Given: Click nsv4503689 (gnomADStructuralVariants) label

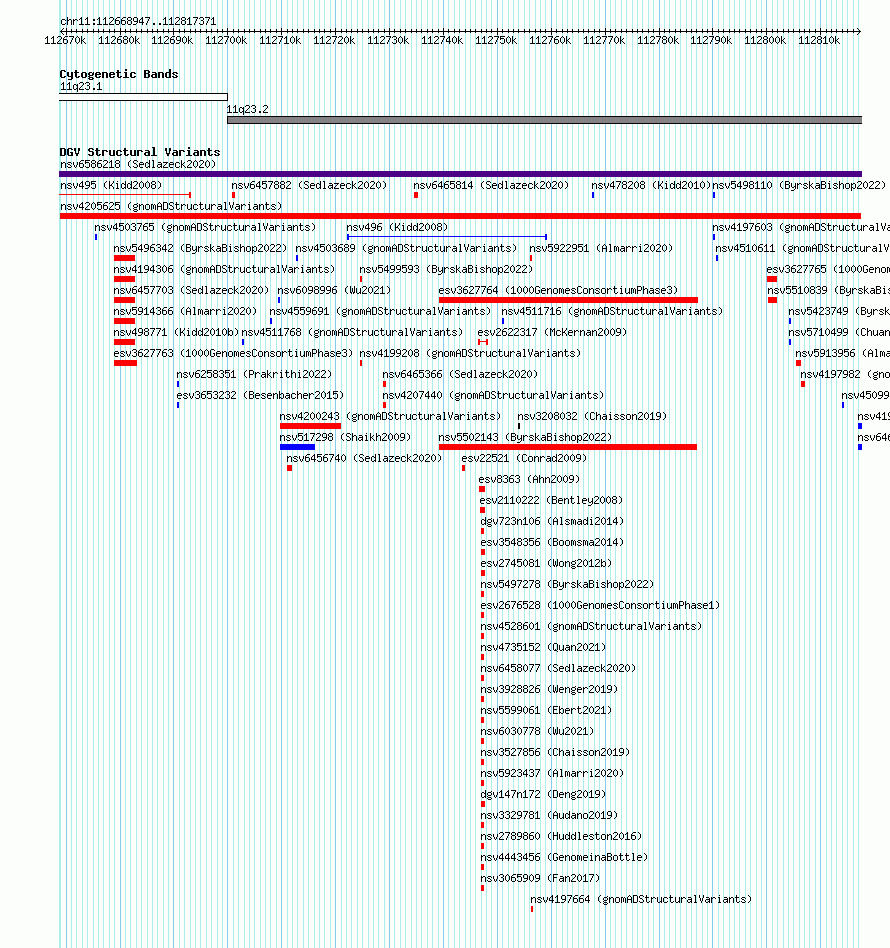Looking at the screenshot, I should [406, 248].
